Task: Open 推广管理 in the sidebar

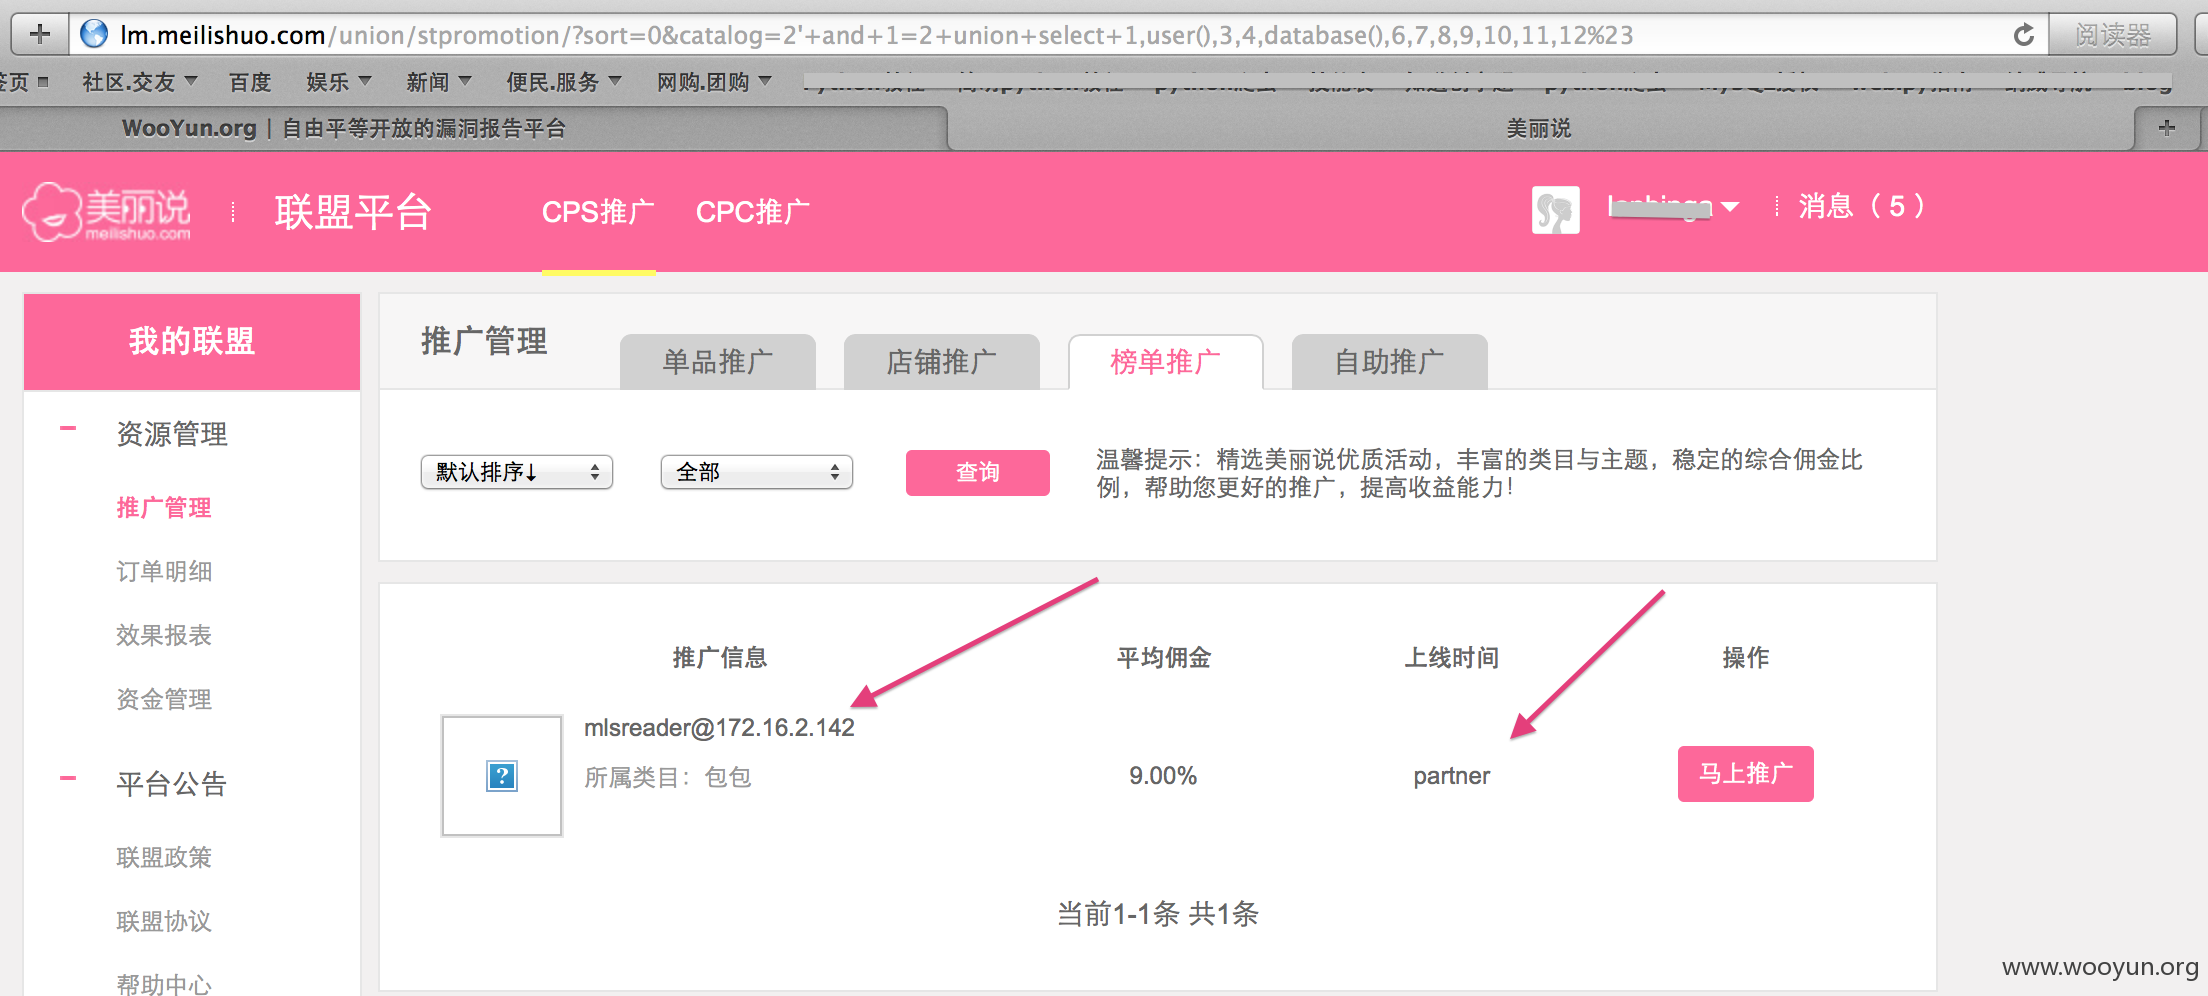Action: tap(164, 508)
